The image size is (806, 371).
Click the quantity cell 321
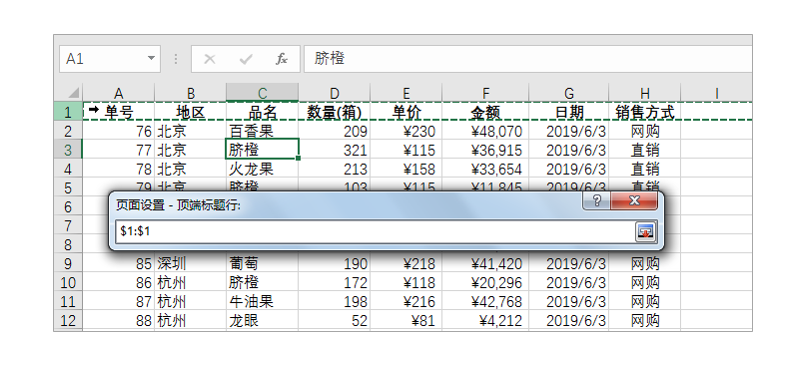[334, 150]
